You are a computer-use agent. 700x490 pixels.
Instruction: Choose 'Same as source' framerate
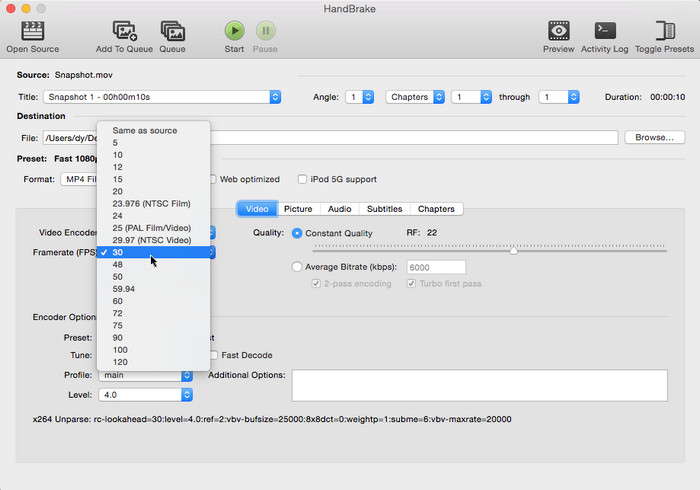[x=153, y=131]
